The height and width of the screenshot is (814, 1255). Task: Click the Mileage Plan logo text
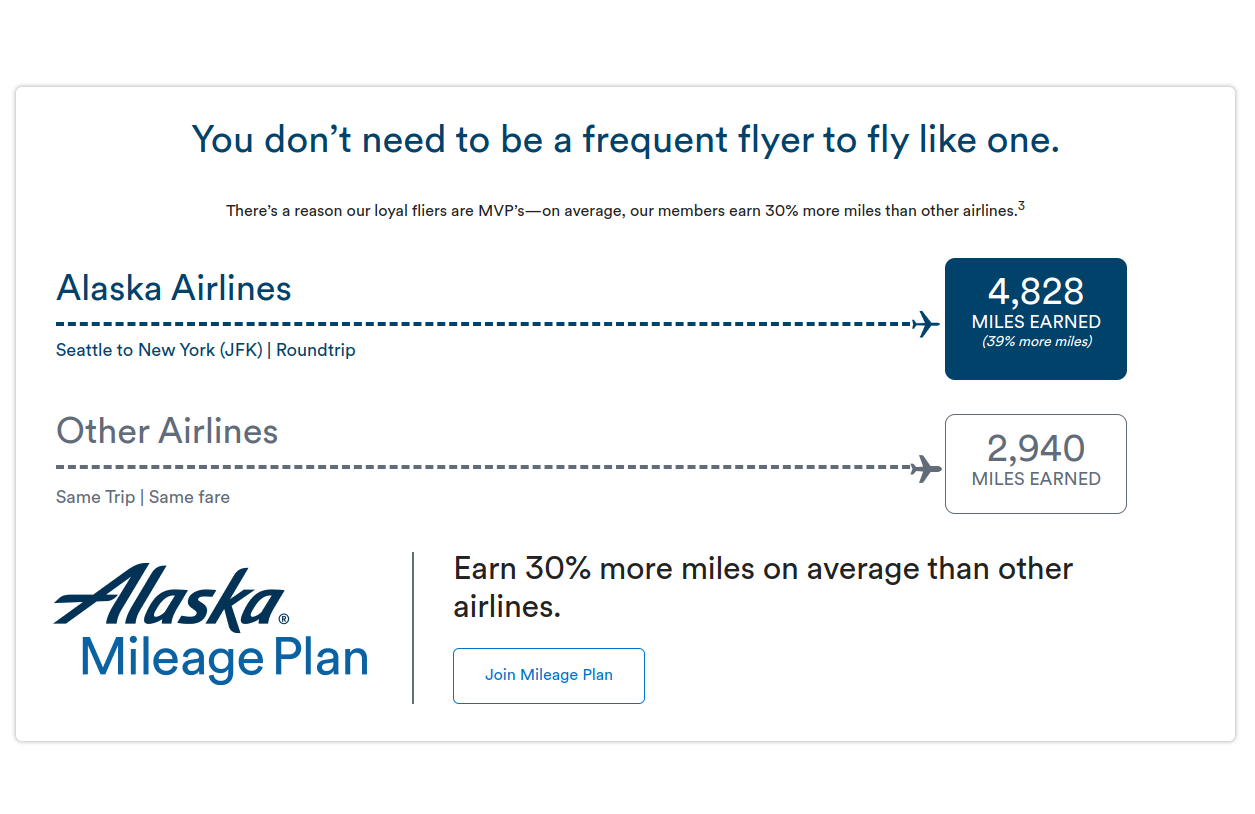224,658
